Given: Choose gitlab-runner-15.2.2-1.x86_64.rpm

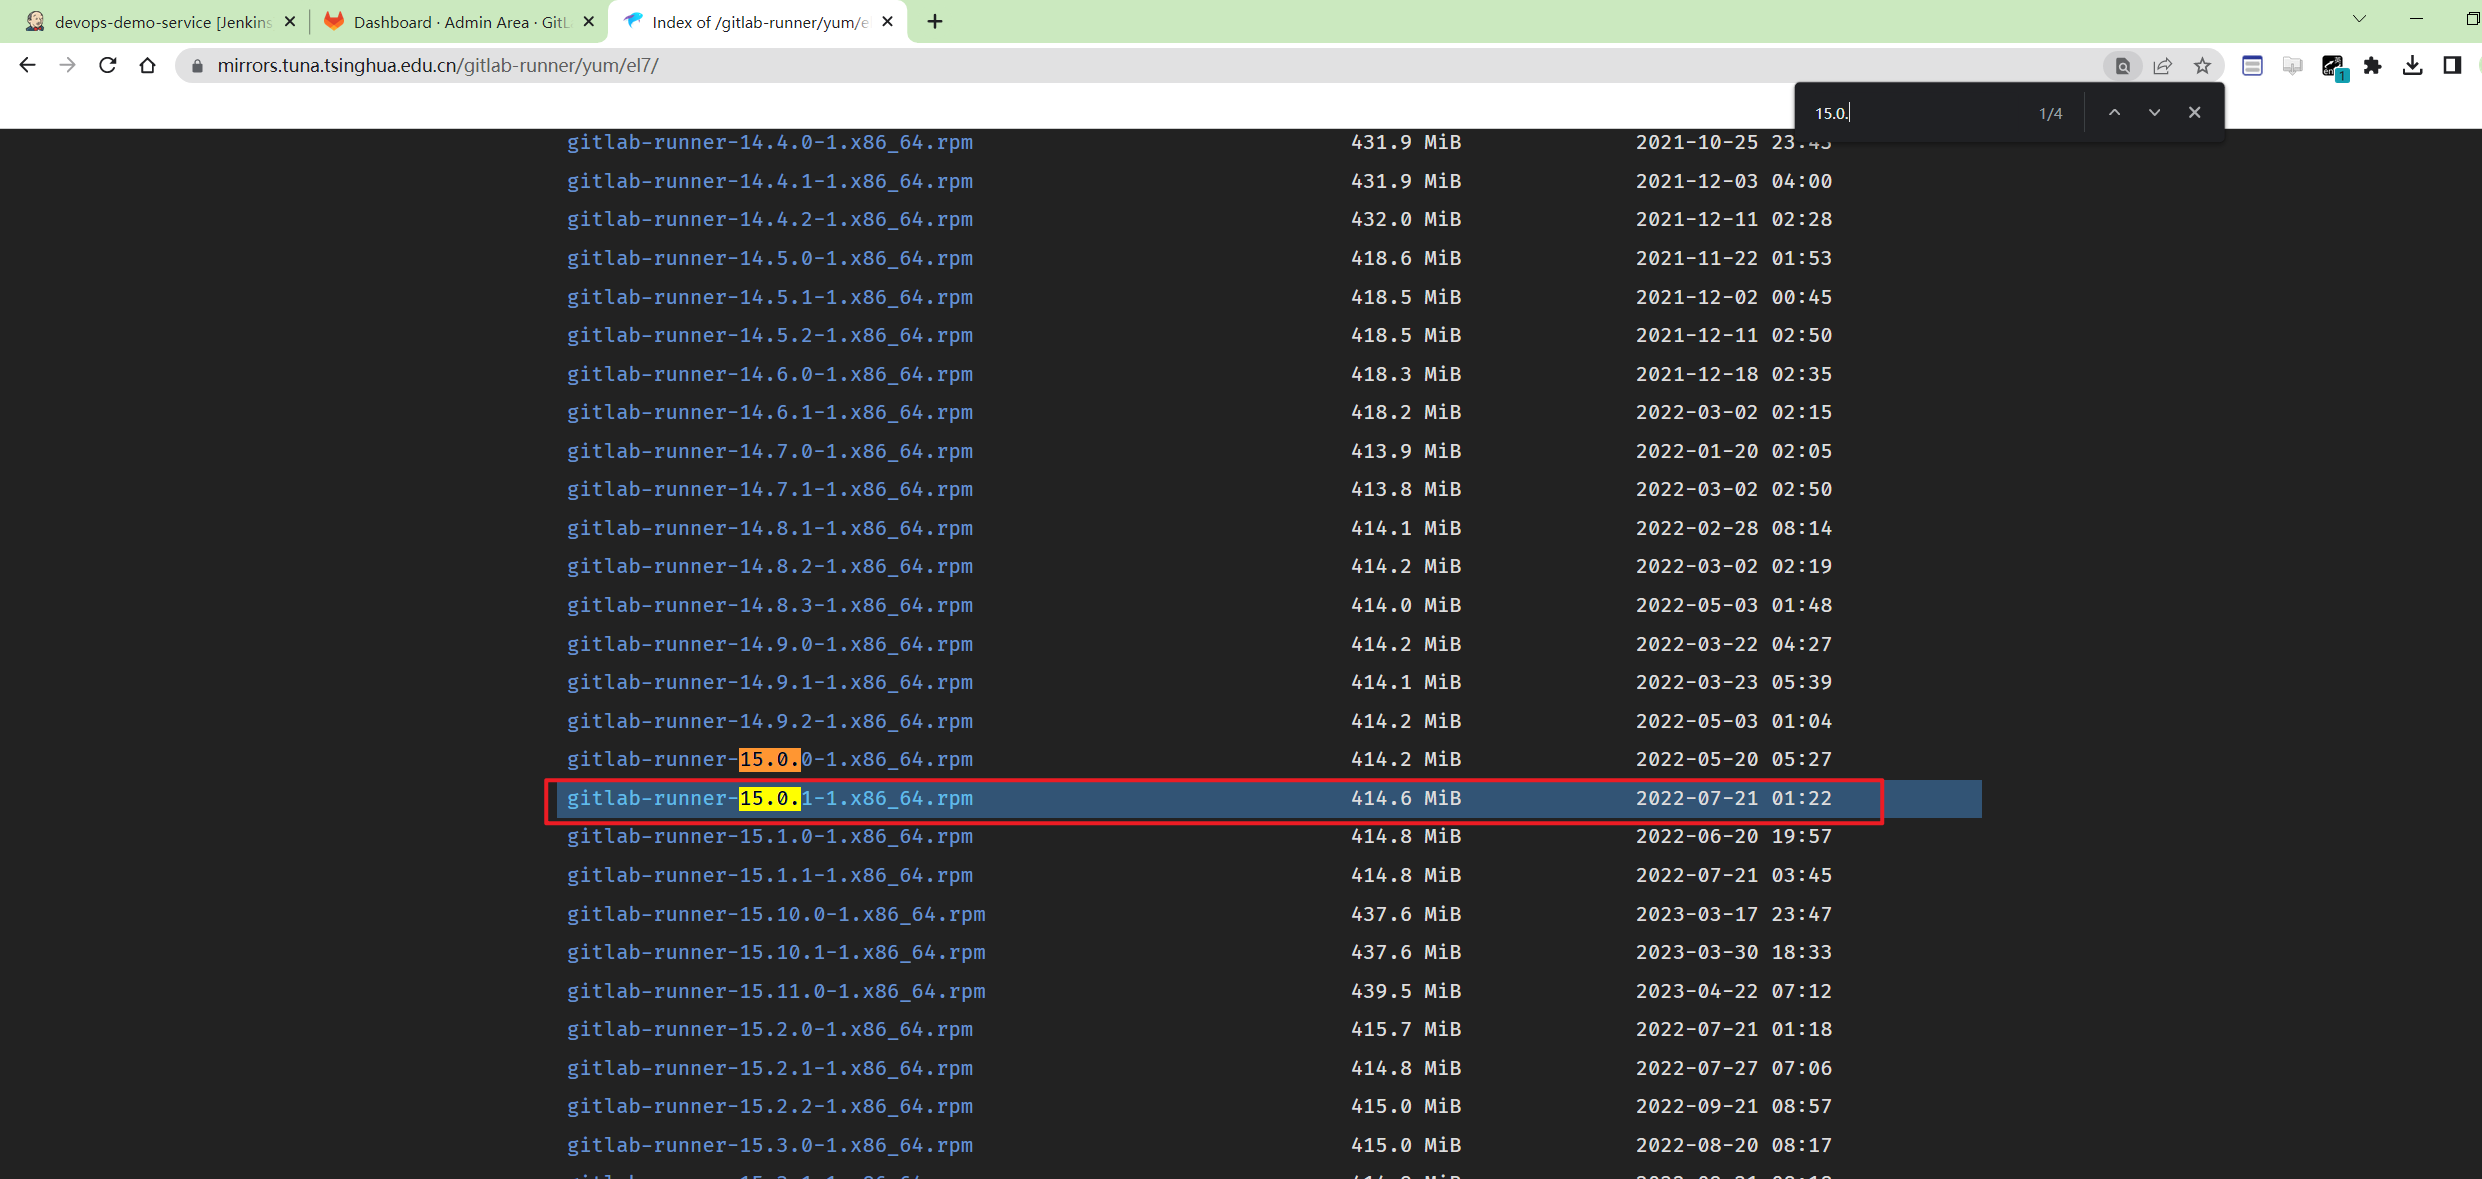Looking at the screenshot, I should click(770, 1106).
